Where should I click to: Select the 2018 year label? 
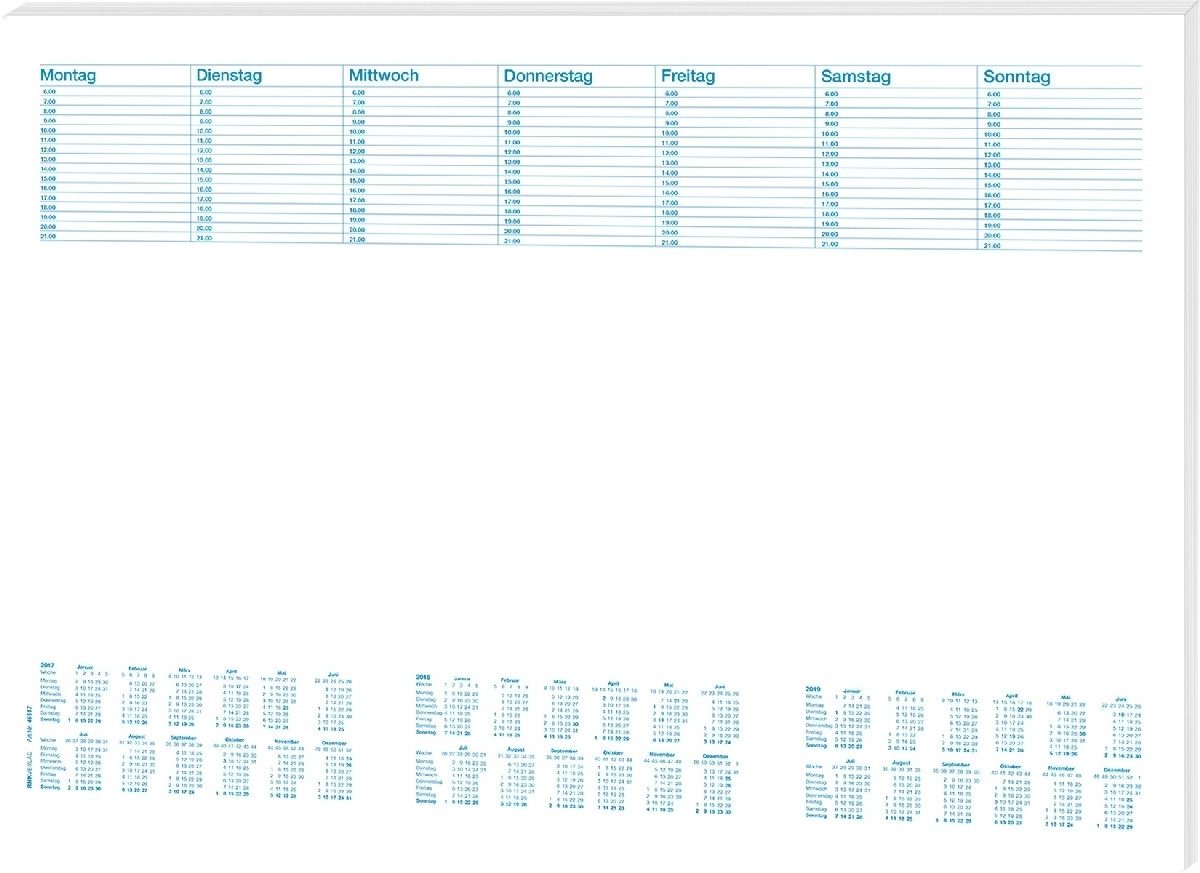(423, 677)
